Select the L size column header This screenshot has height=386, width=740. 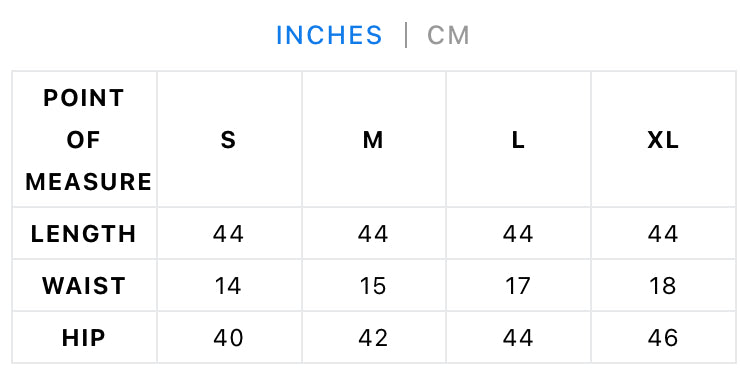pos(518,139)
